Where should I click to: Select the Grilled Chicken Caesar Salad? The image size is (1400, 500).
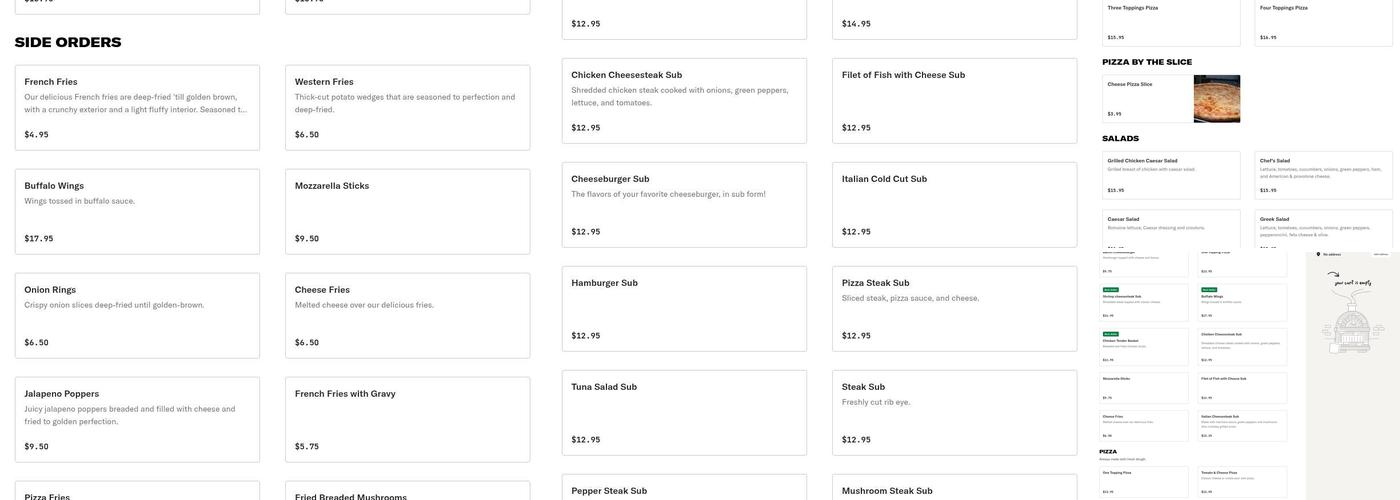[1170, 175]
